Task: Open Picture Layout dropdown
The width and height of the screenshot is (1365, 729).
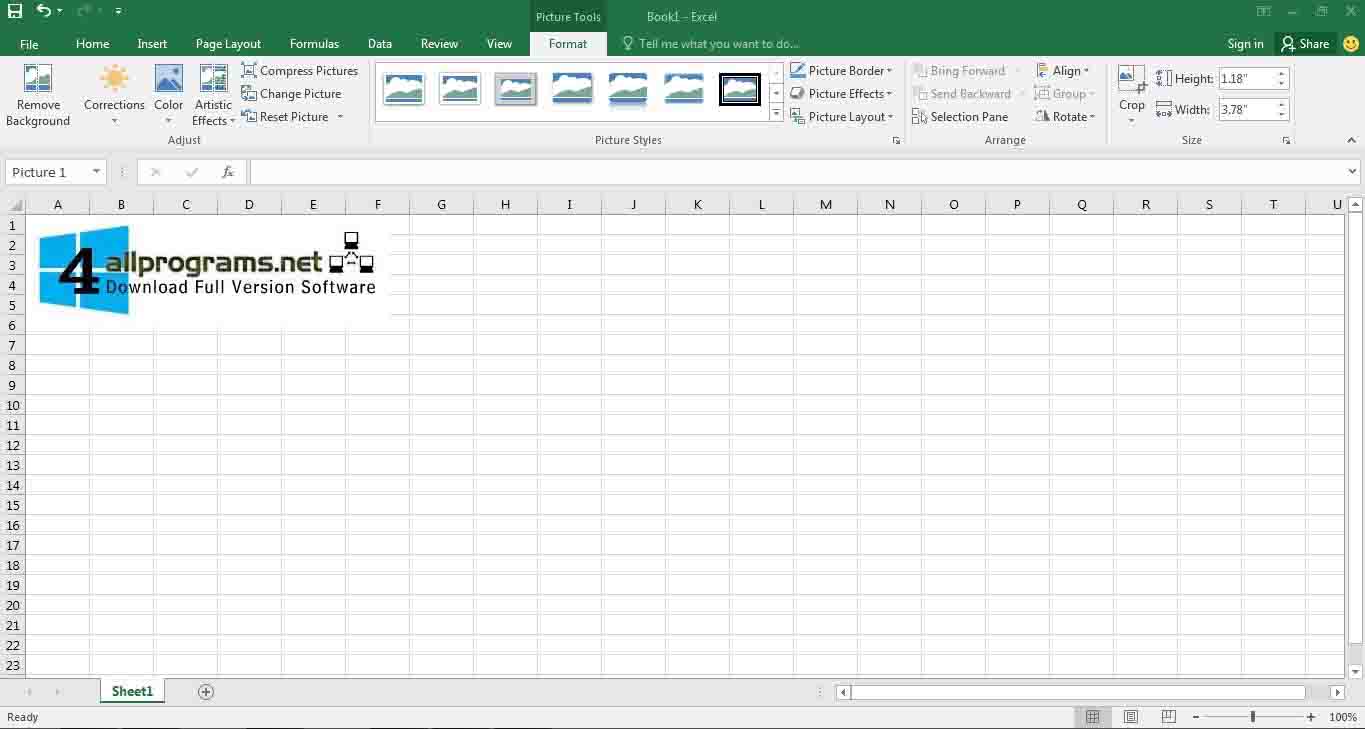Action: (841, 117)
